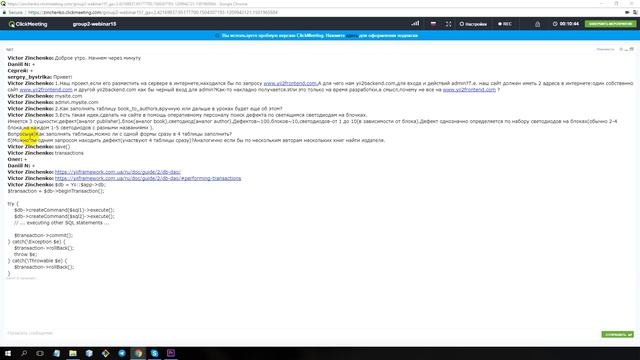Click the '$transaction->commit();' code line
Screen dimensions: 640x360
[43, 236]
